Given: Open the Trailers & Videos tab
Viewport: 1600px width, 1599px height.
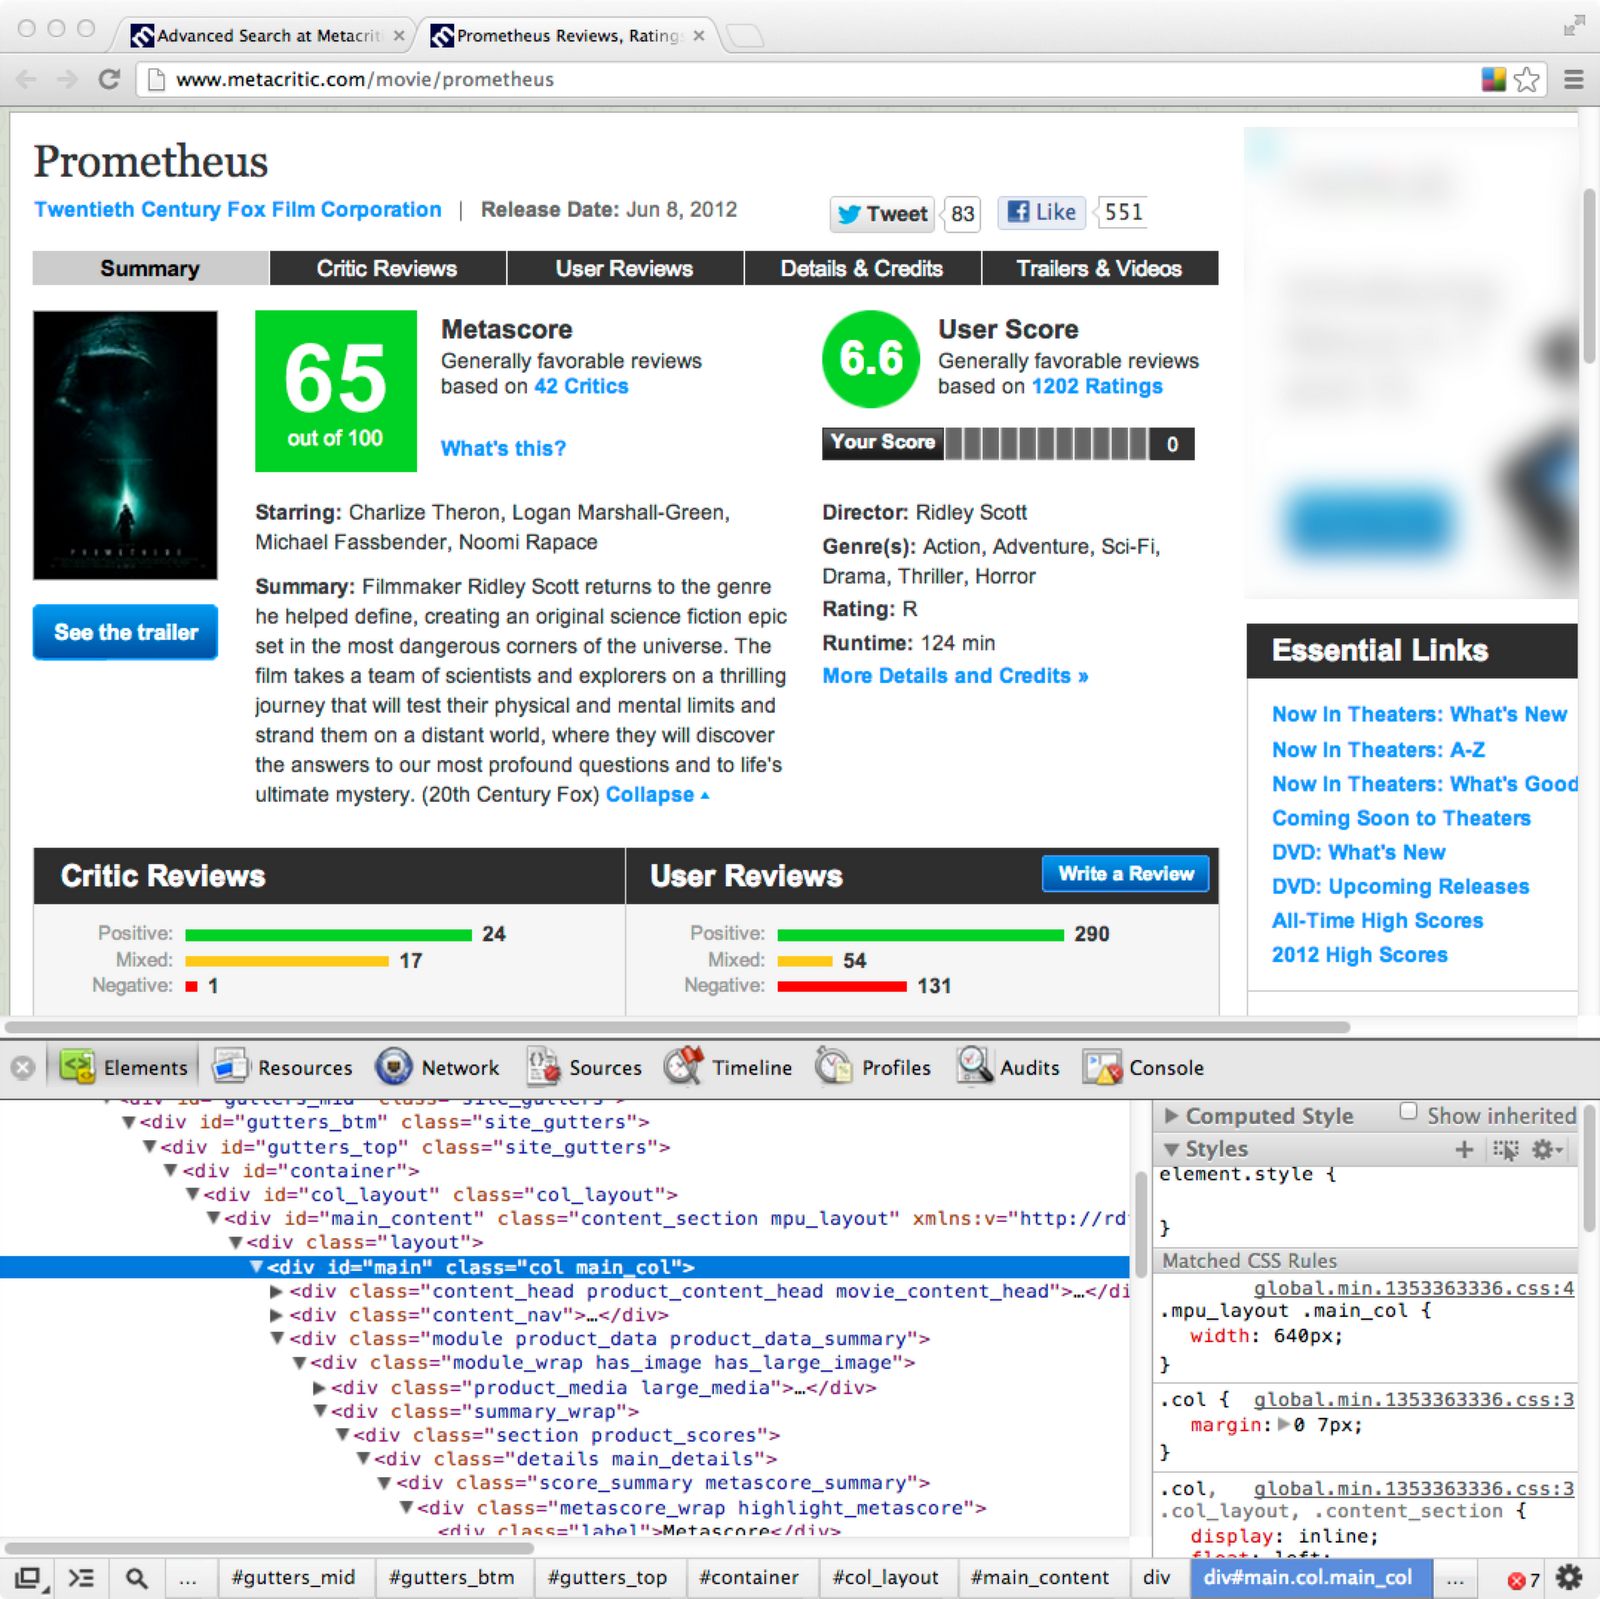Looking at the screenshot, I should click(x=1099, y=268).
